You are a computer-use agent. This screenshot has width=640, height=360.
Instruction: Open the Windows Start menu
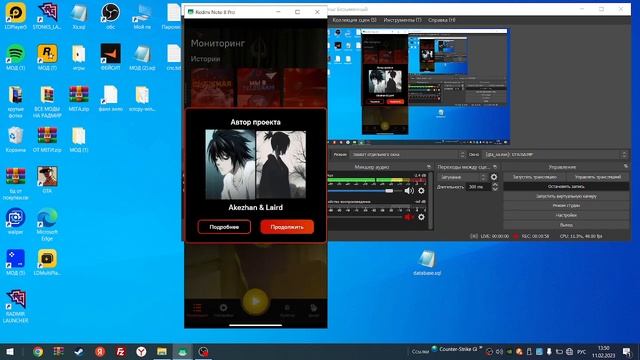coord(10,351)
